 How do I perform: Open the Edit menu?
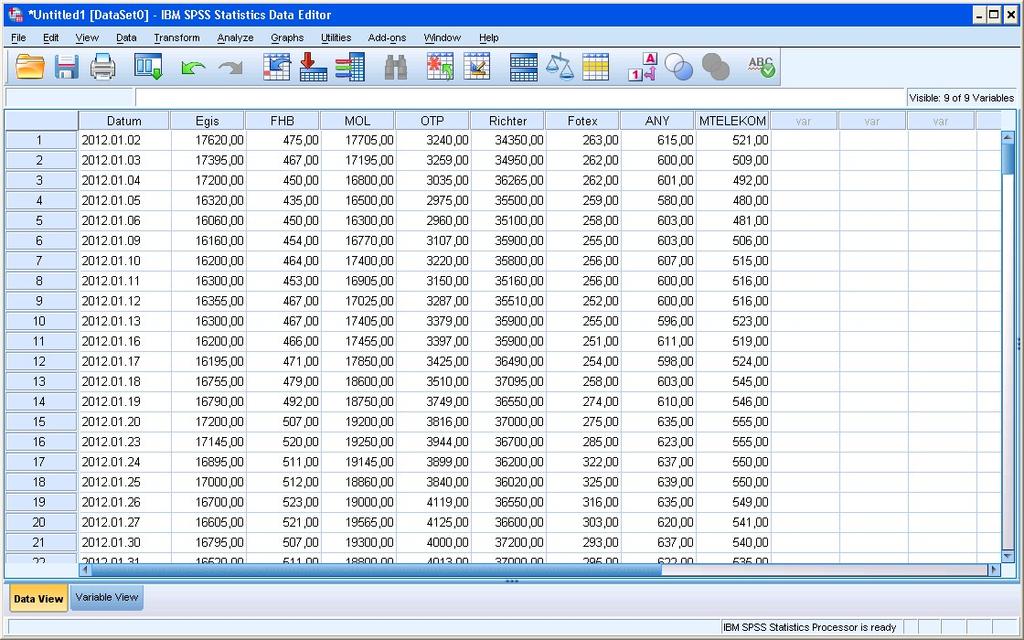click(51, 38)
